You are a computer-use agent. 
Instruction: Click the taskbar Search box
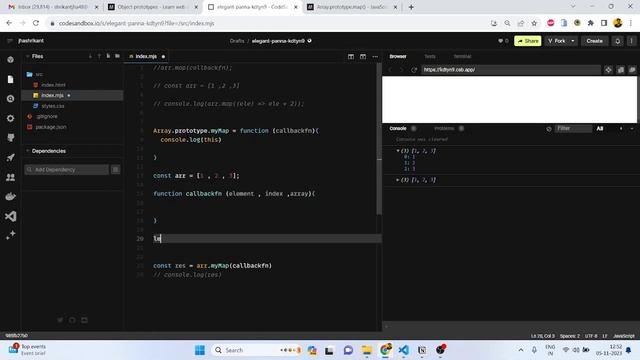pos(257,350)
